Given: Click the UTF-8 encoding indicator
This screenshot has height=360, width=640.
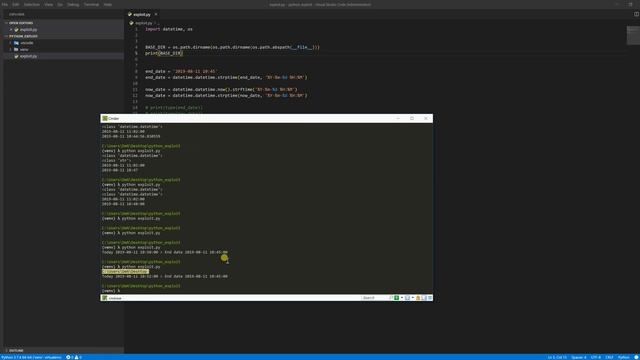Looking at the screenshot, I should (596, 357).
